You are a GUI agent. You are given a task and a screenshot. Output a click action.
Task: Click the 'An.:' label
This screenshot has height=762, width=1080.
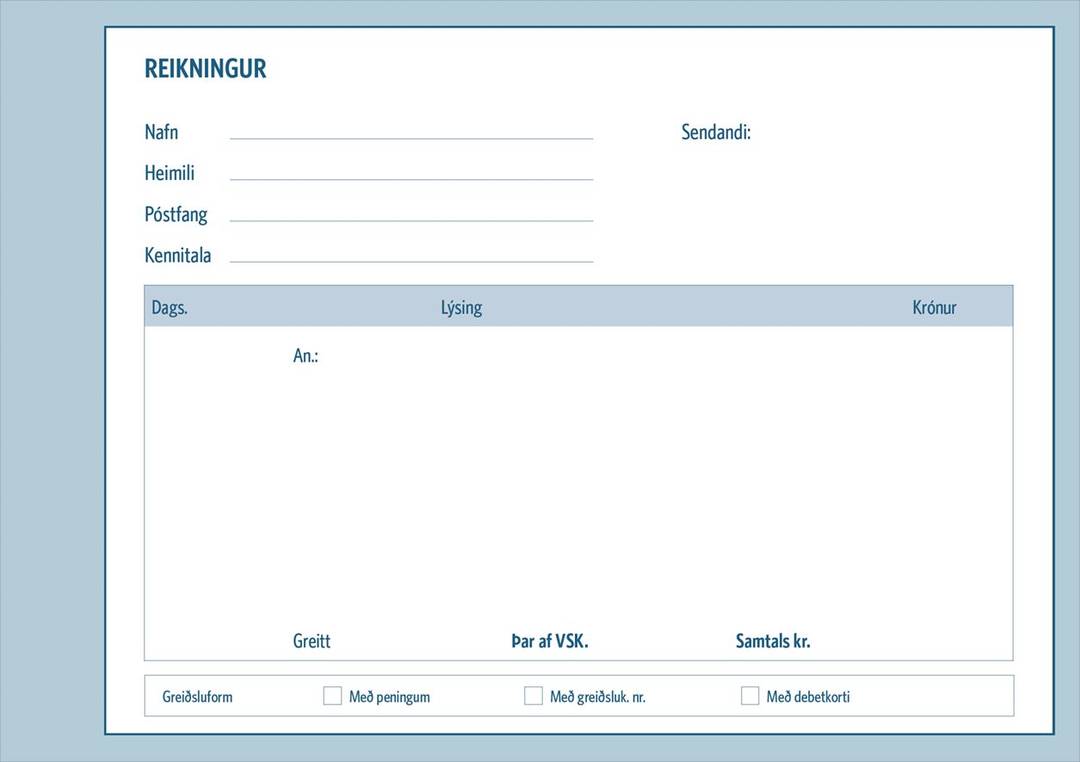pyautogui.click(x=305, y=356)
